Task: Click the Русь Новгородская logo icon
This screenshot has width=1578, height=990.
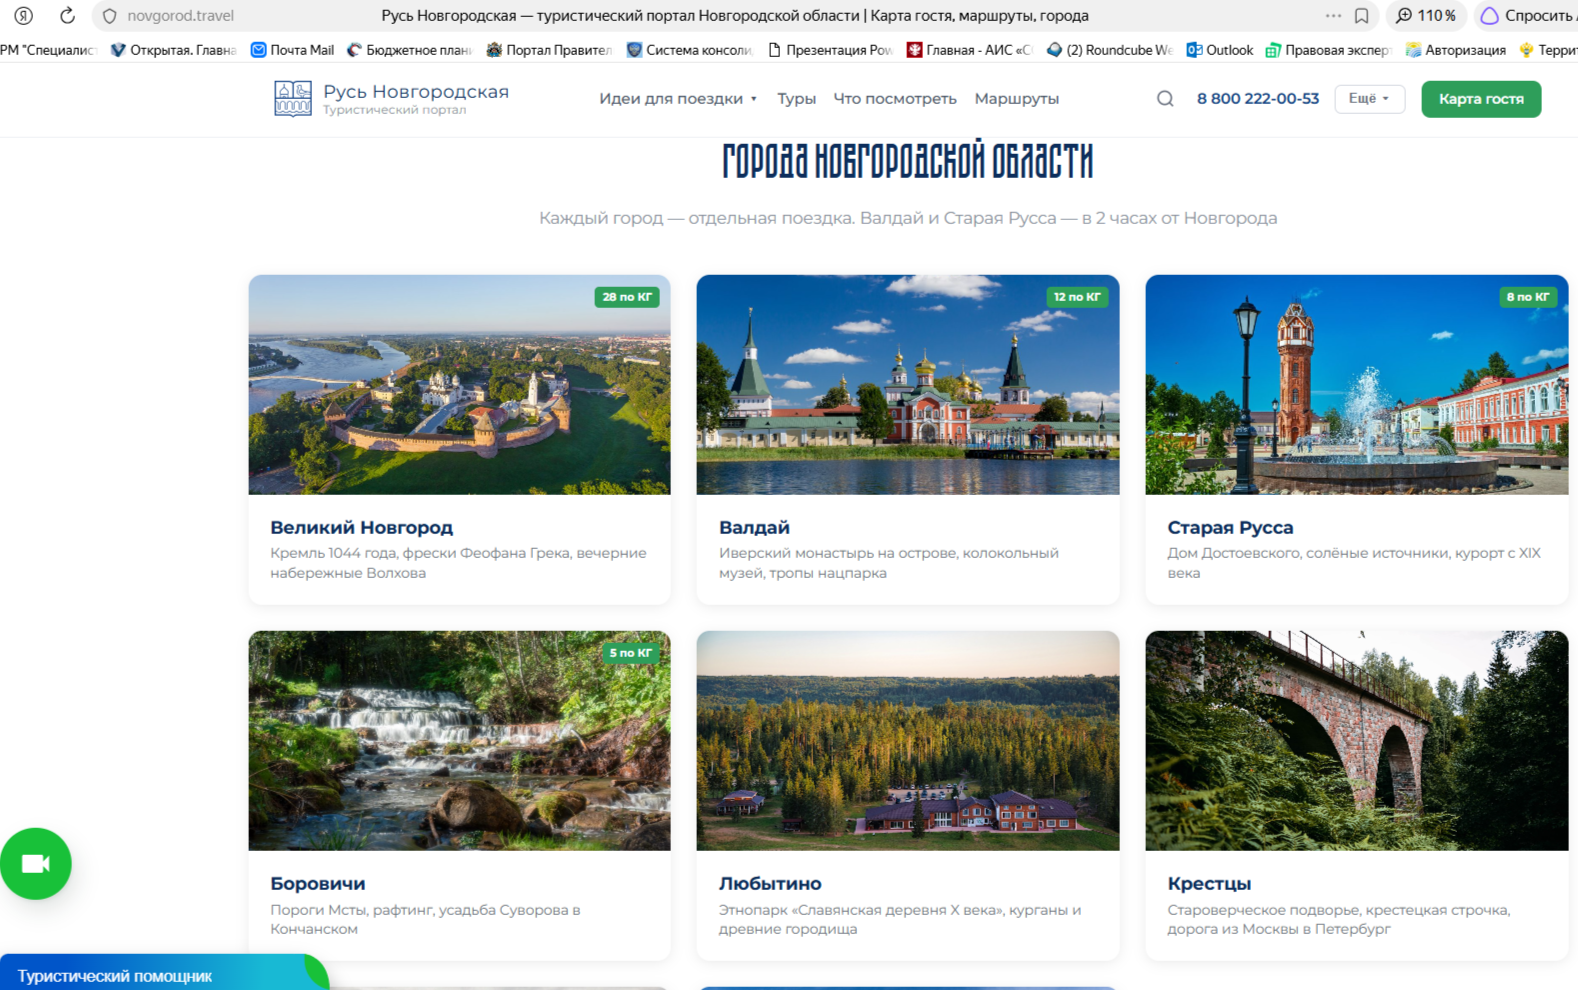Action: coord(293,99)
